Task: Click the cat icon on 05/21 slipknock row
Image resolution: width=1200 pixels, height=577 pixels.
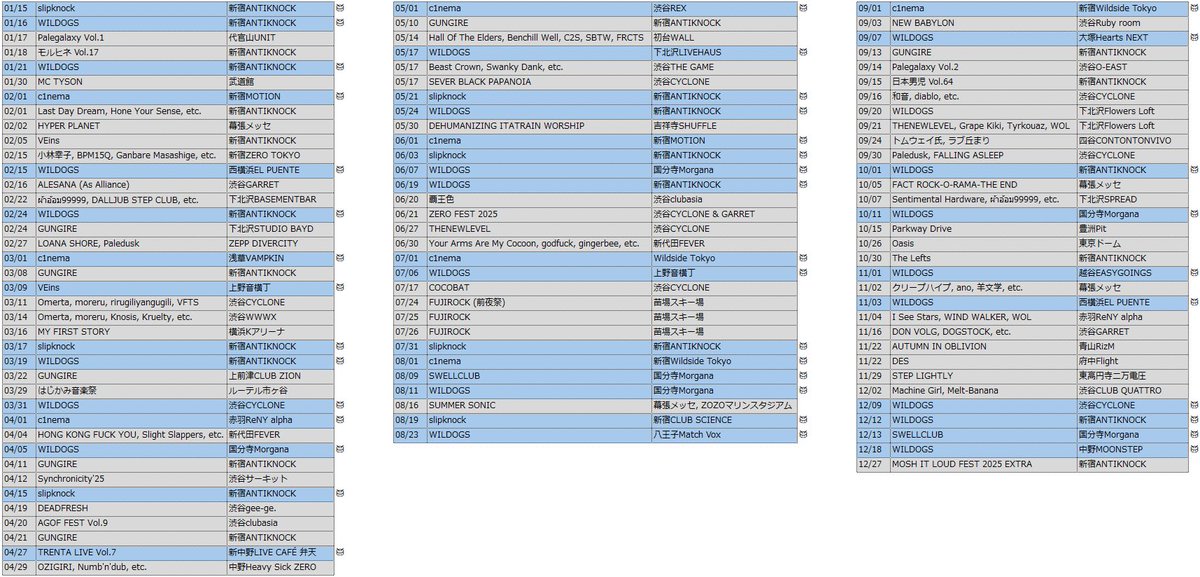Action: [803, 96]
